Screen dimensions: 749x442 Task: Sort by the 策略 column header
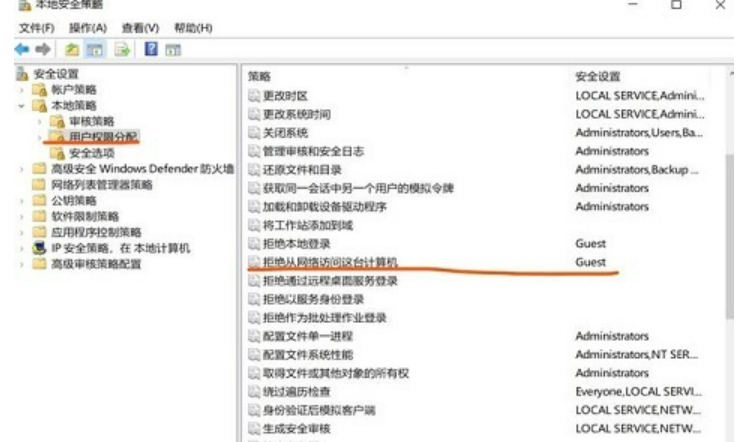click(x=259, y=76)
